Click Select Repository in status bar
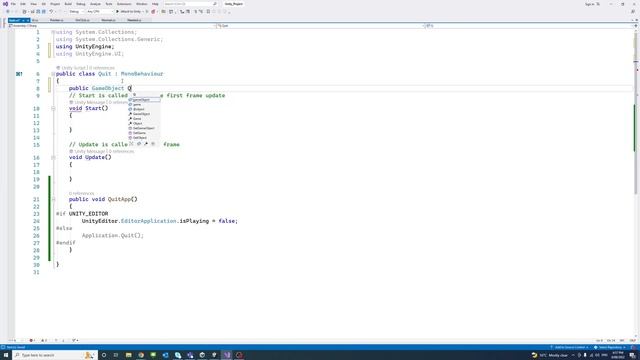Image resolution: width=640 pixels, height=360 pixels. 609,347
